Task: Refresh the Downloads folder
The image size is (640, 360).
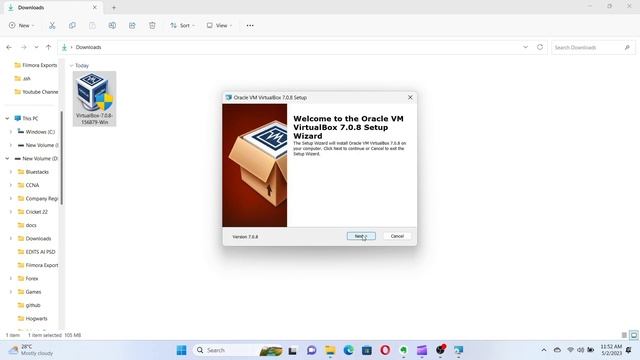Action: click(540, 47)
